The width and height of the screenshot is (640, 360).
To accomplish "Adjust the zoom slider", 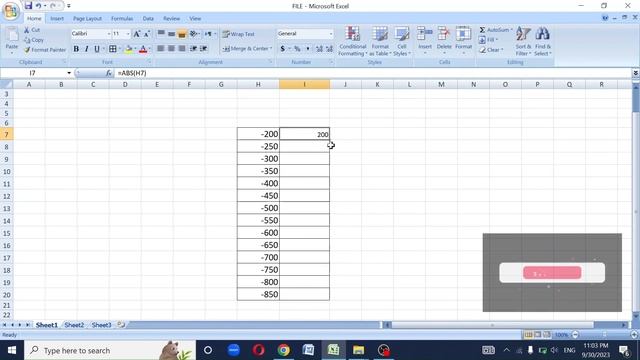I will [605, 335].
